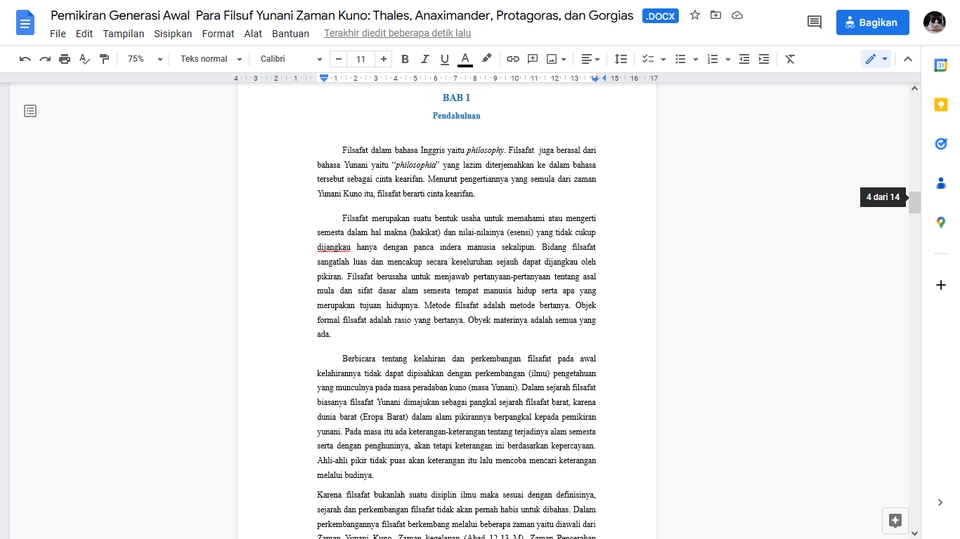The height and width of the screenshot is (539, 960).
Task: Clear text formatting
Action: (790, 59)
